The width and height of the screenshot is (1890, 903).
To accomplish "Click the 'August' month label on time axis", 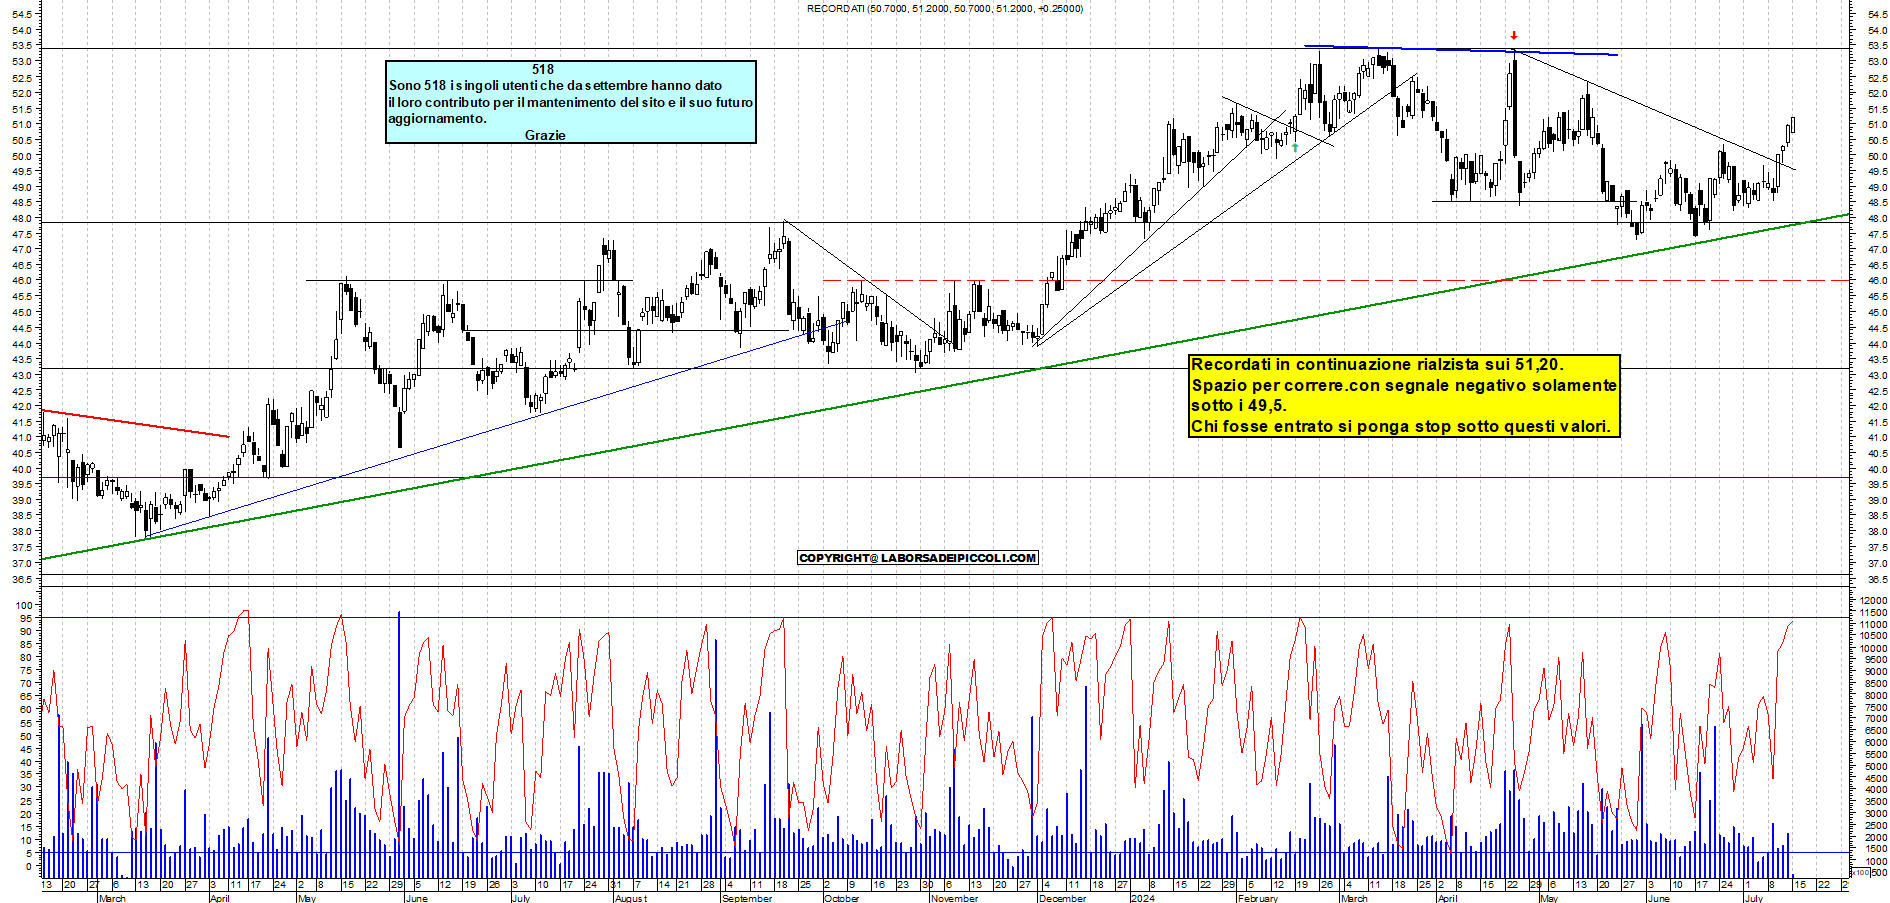I will click(x=631, y=898).
